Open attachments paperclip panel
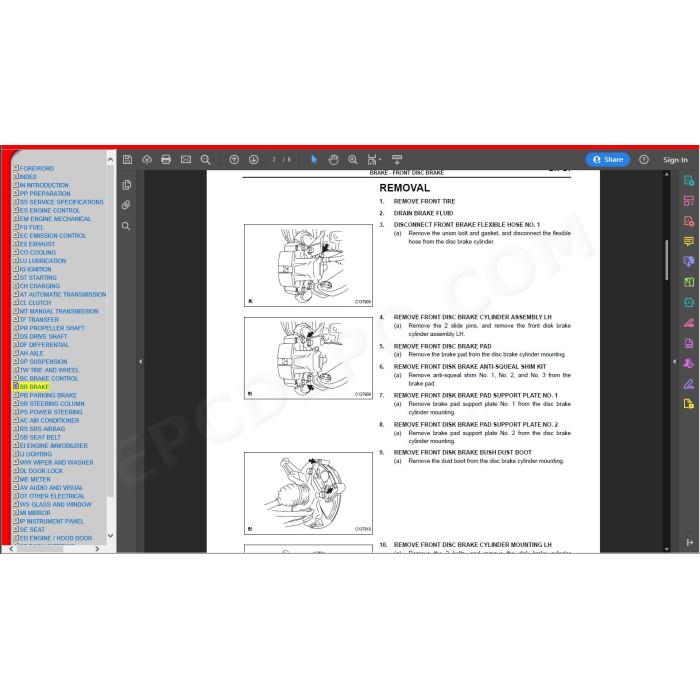 coord(126,205)
